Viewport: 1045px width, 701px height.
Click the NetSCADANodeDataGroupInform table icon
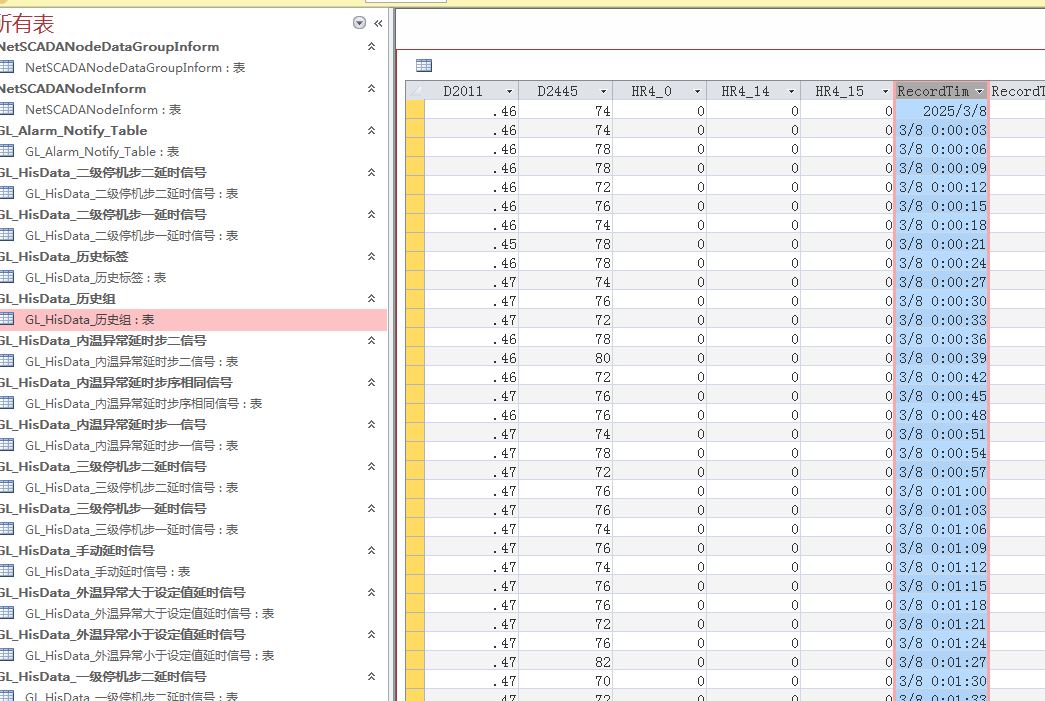(x=7, y=67)
